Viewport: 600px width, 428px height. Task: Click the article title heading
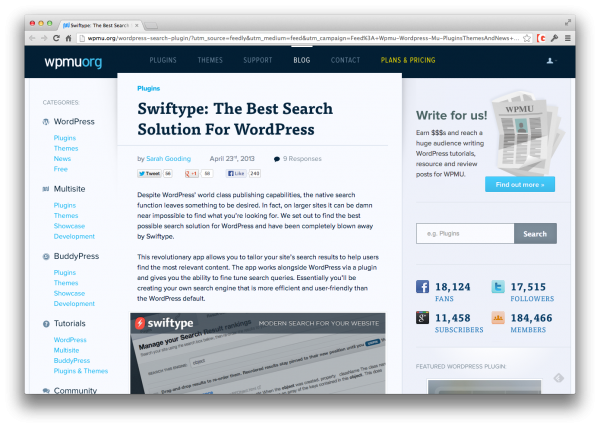pos(235,119)
